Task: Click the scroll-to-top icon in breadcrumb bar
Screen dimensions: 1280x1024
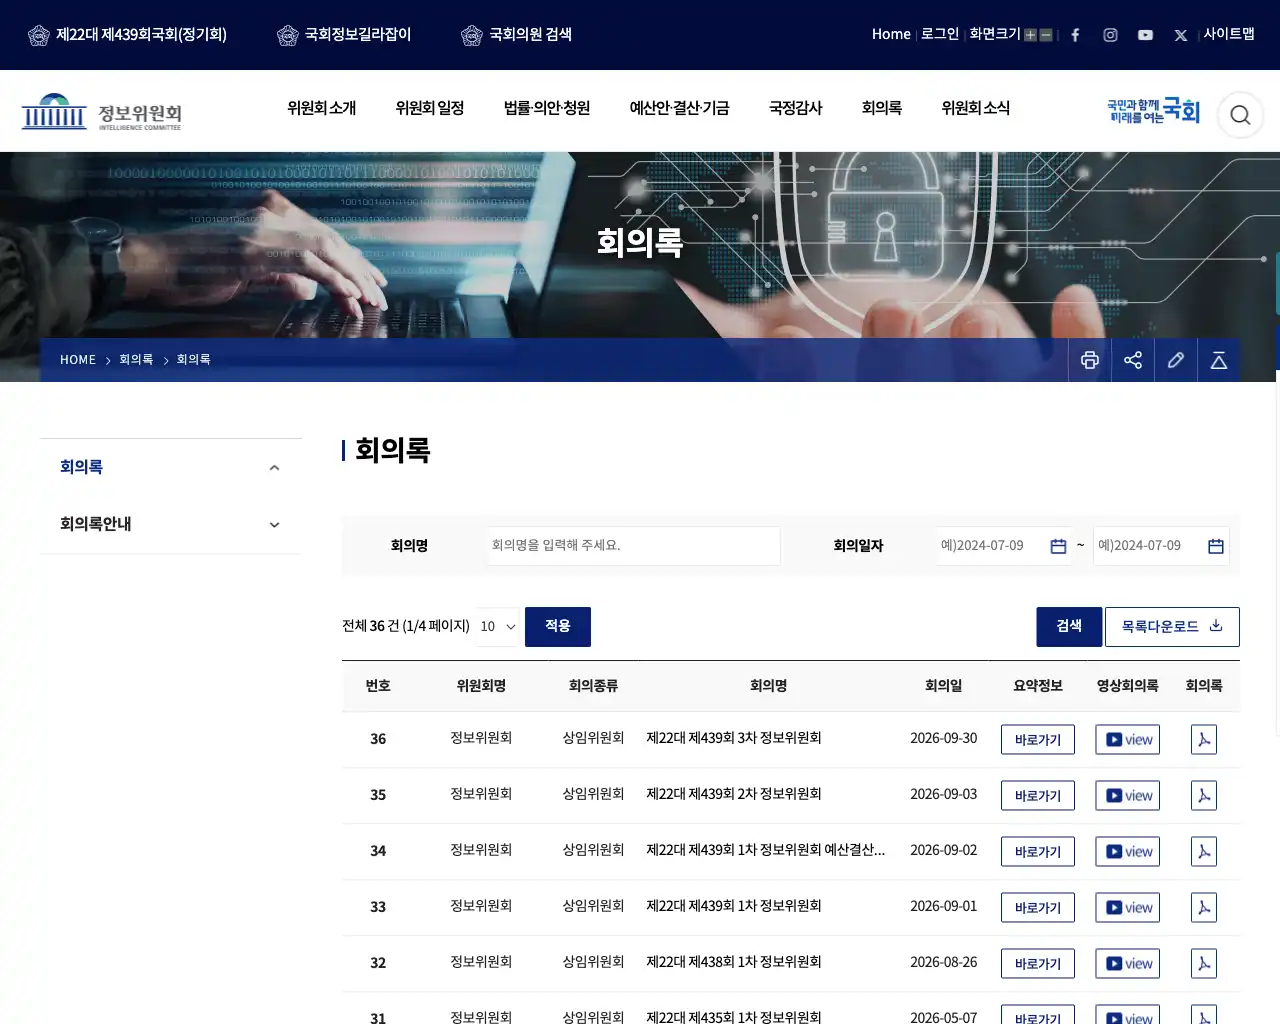Action: pos(1219,360)
